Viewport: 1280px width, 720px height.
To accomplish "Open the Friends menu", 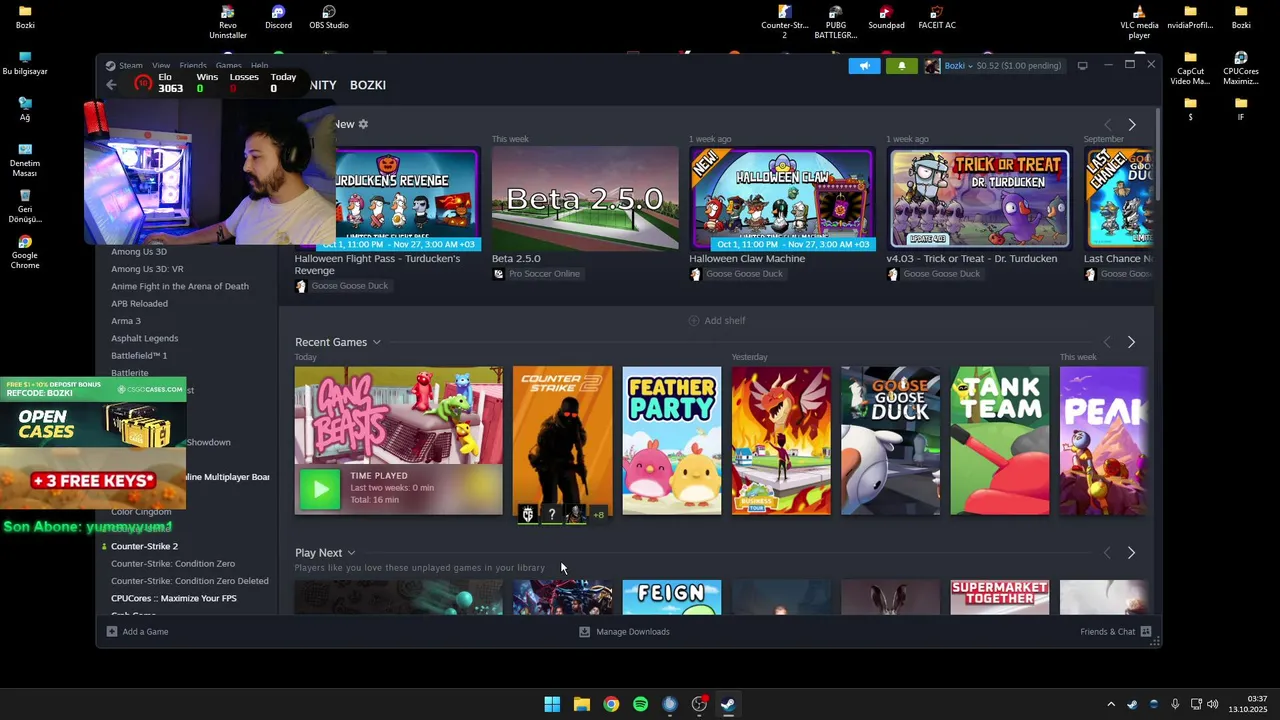I will 193,66.
